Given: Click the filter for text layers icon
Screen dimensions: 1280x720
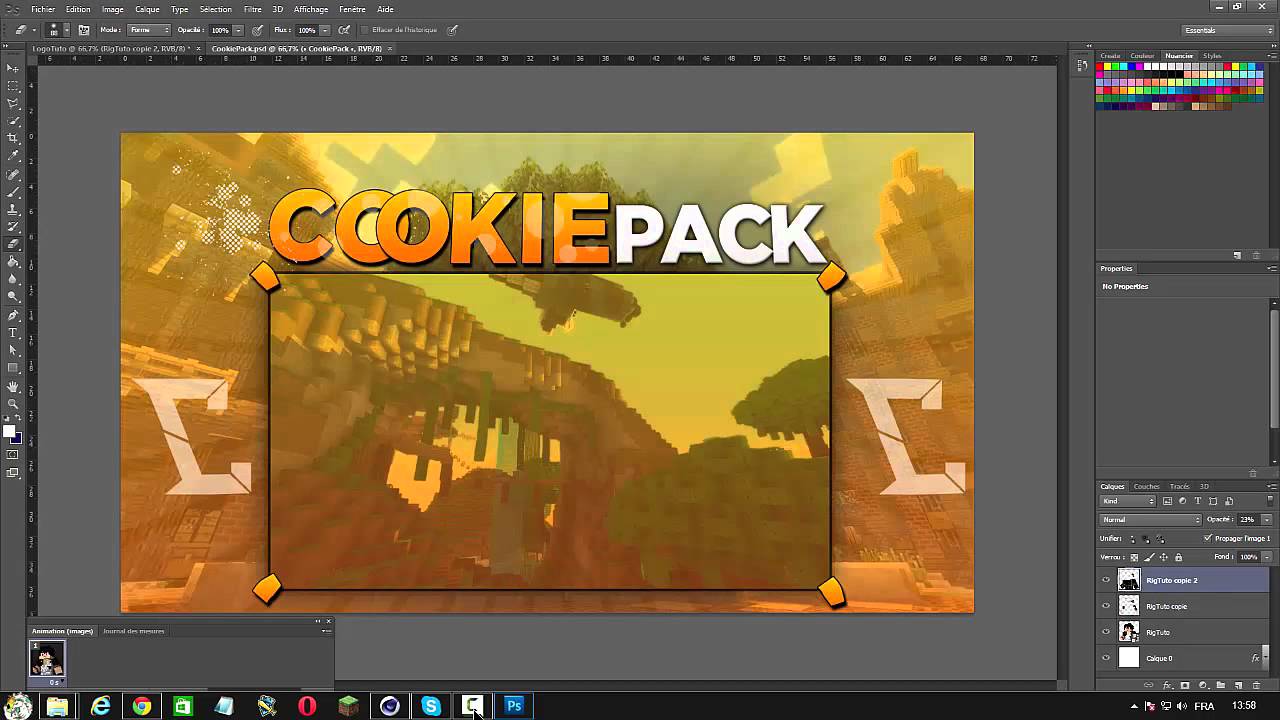Looking at the screenshot, I should pyautogui.click(x=1198, y=501).
